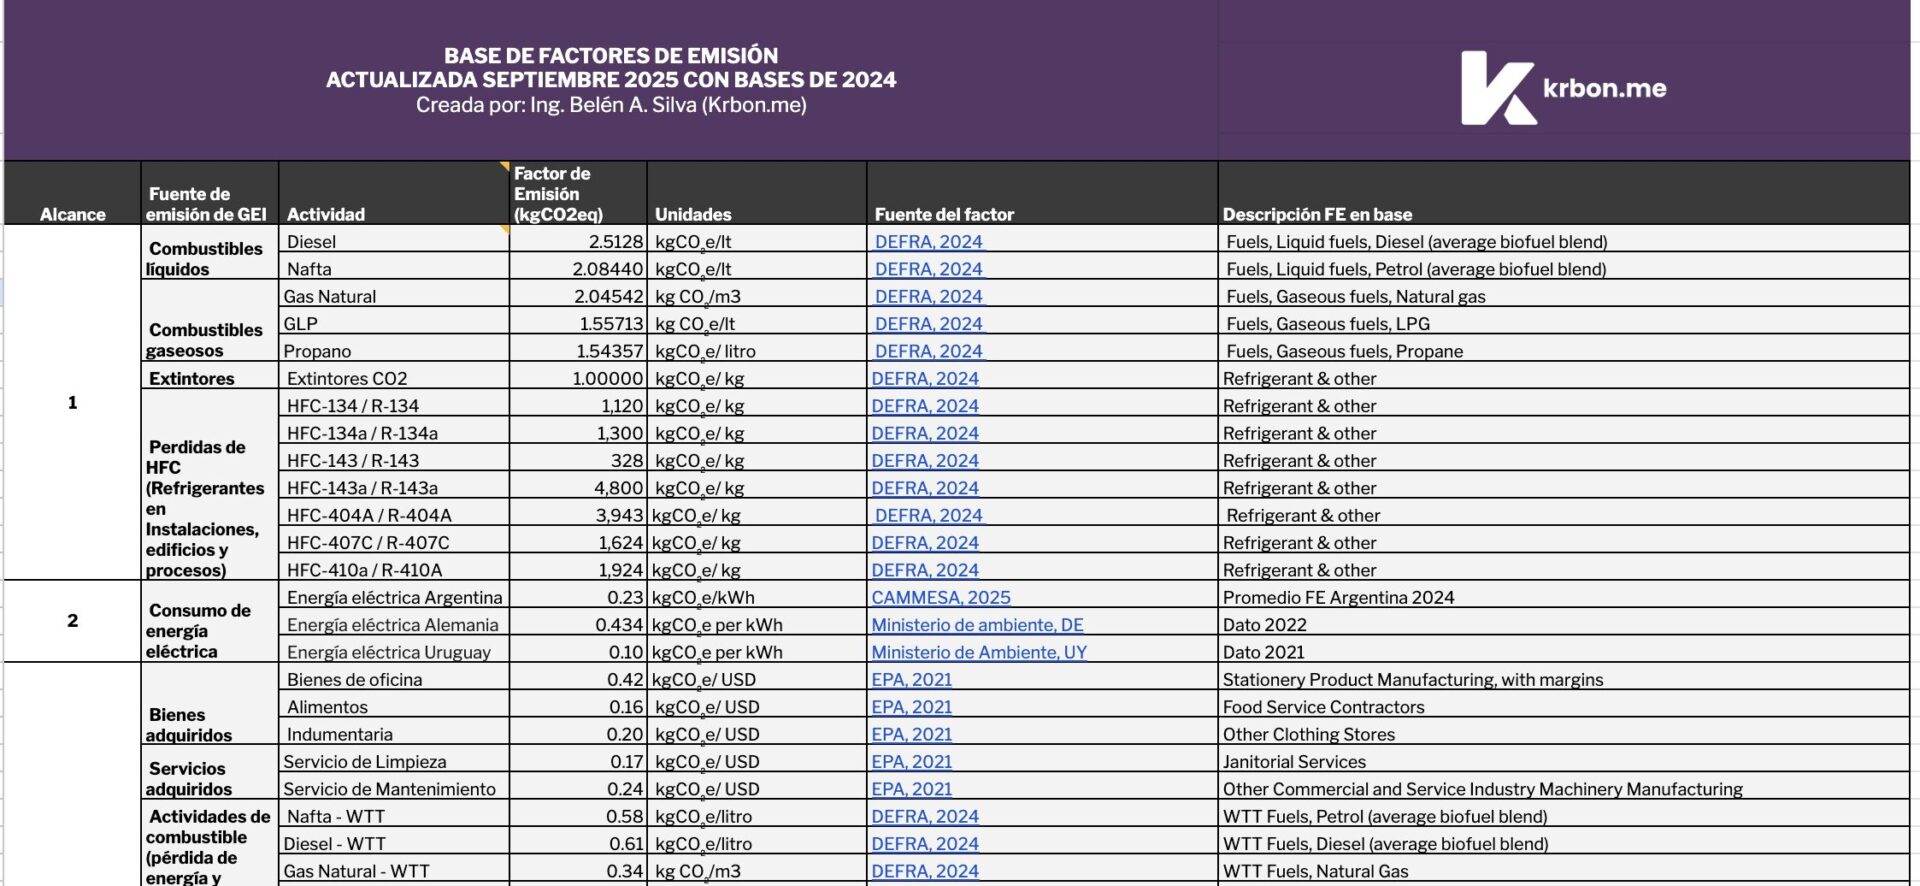1920x886 pixels.
Task: Select the Alcance column header
Action: pyautogui.click(x=72, y=193)
